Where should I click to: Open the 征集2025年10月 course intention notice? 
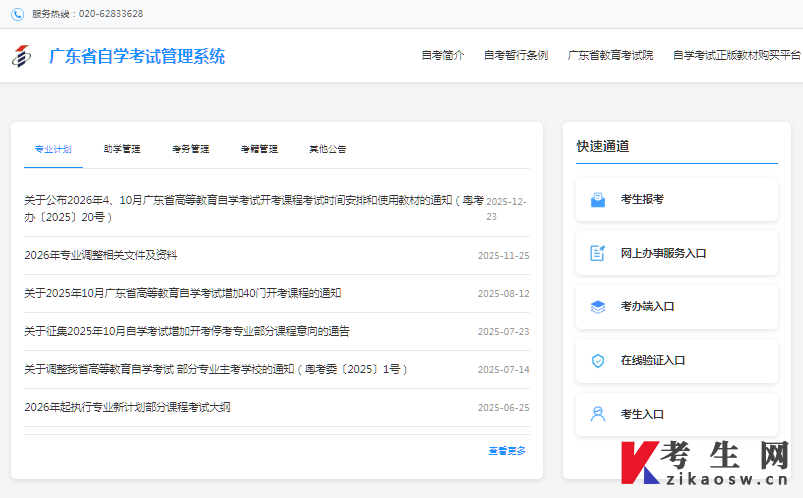point(187,331)
